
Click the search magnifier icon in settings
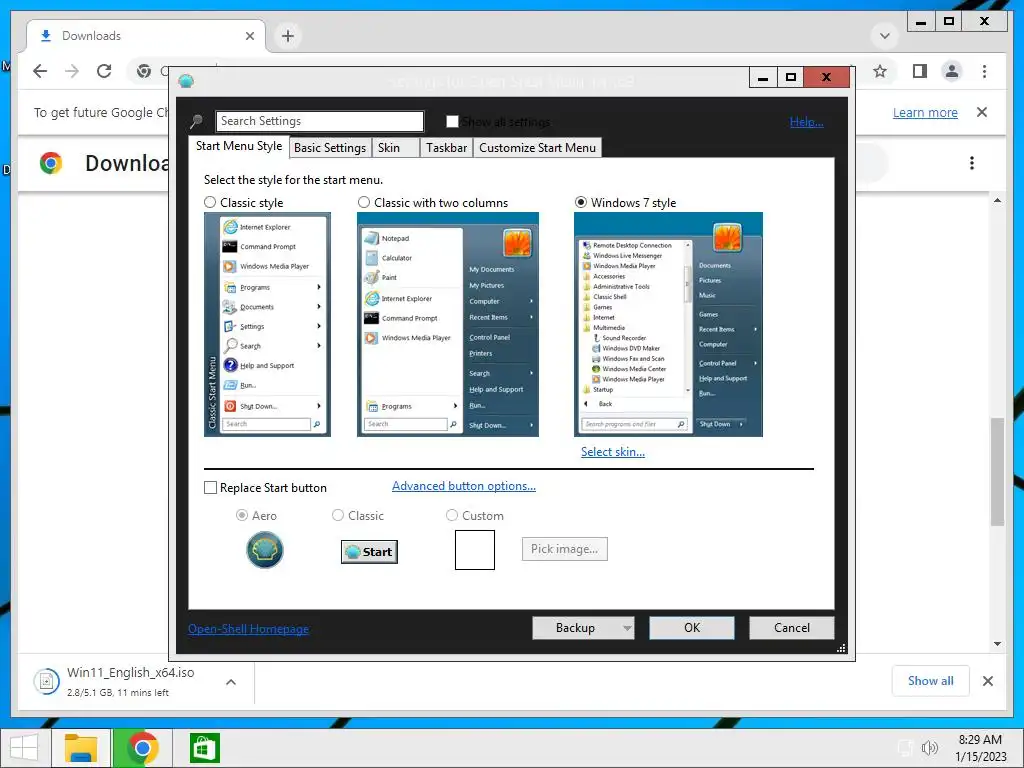pyautogui.click(x=196, y=121)
